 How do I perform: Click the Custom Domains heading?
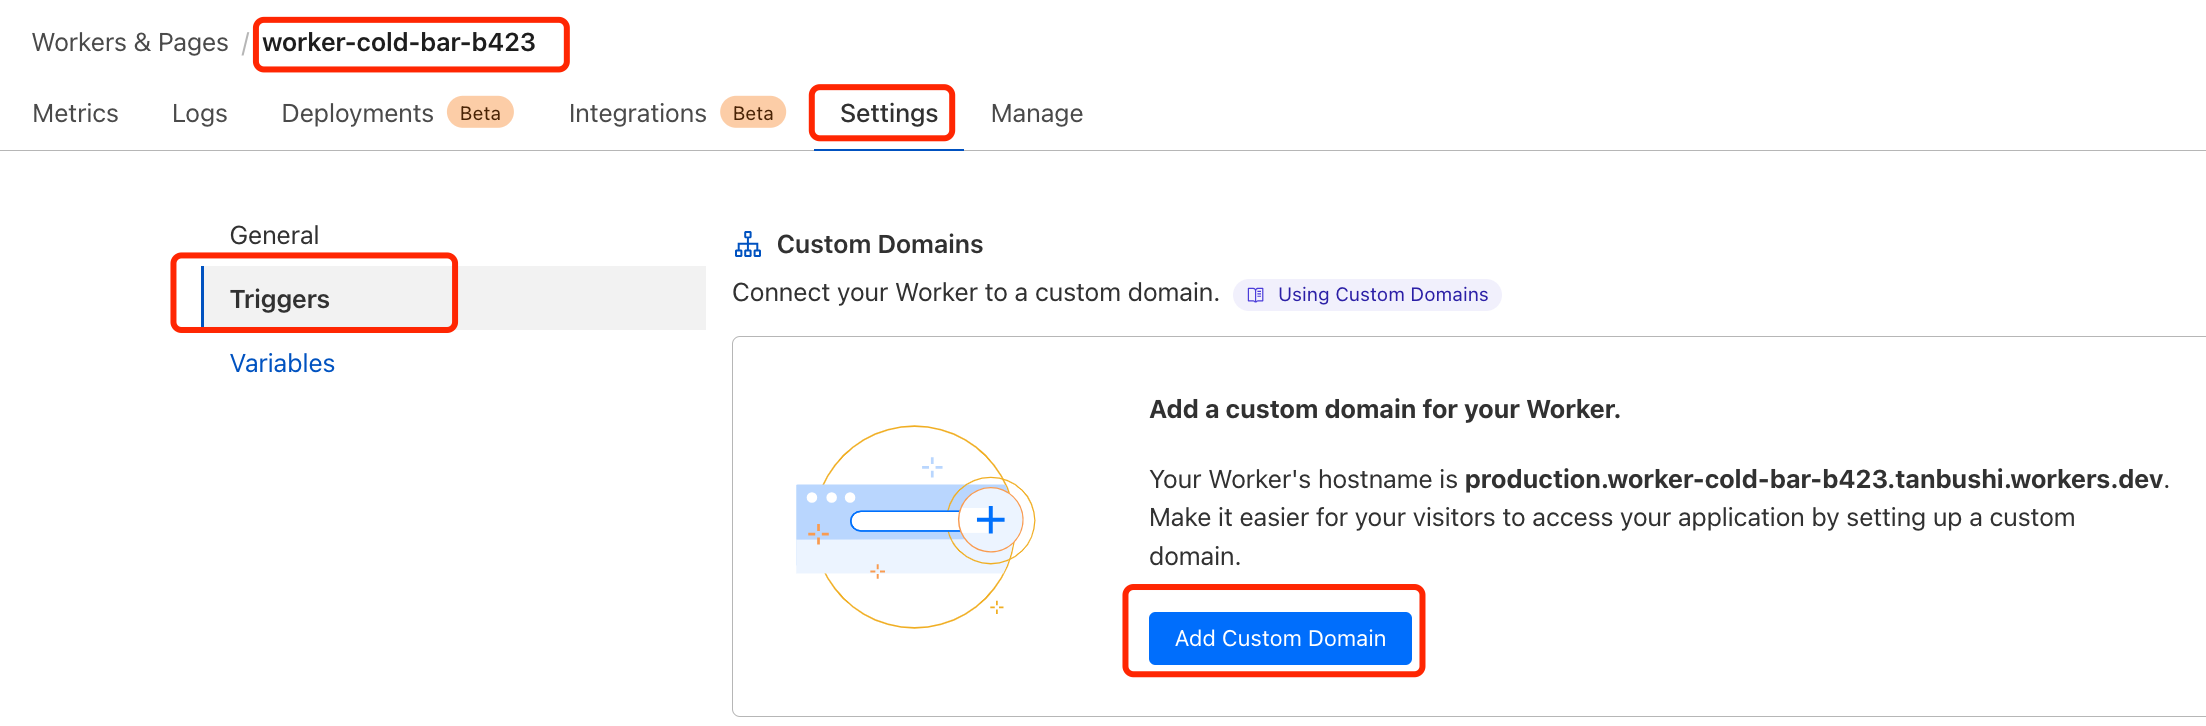(x=880, y=244)
